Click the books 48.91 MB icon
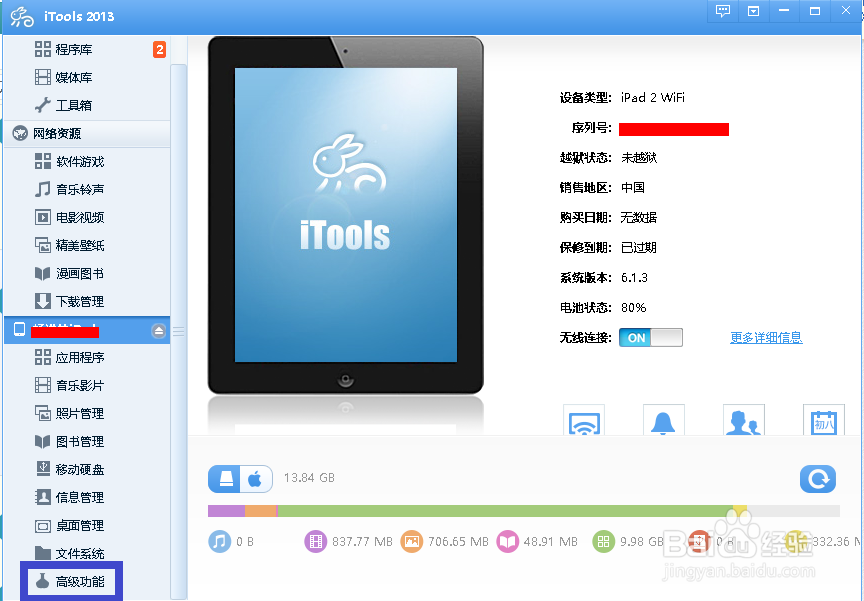 coord(507,542)
